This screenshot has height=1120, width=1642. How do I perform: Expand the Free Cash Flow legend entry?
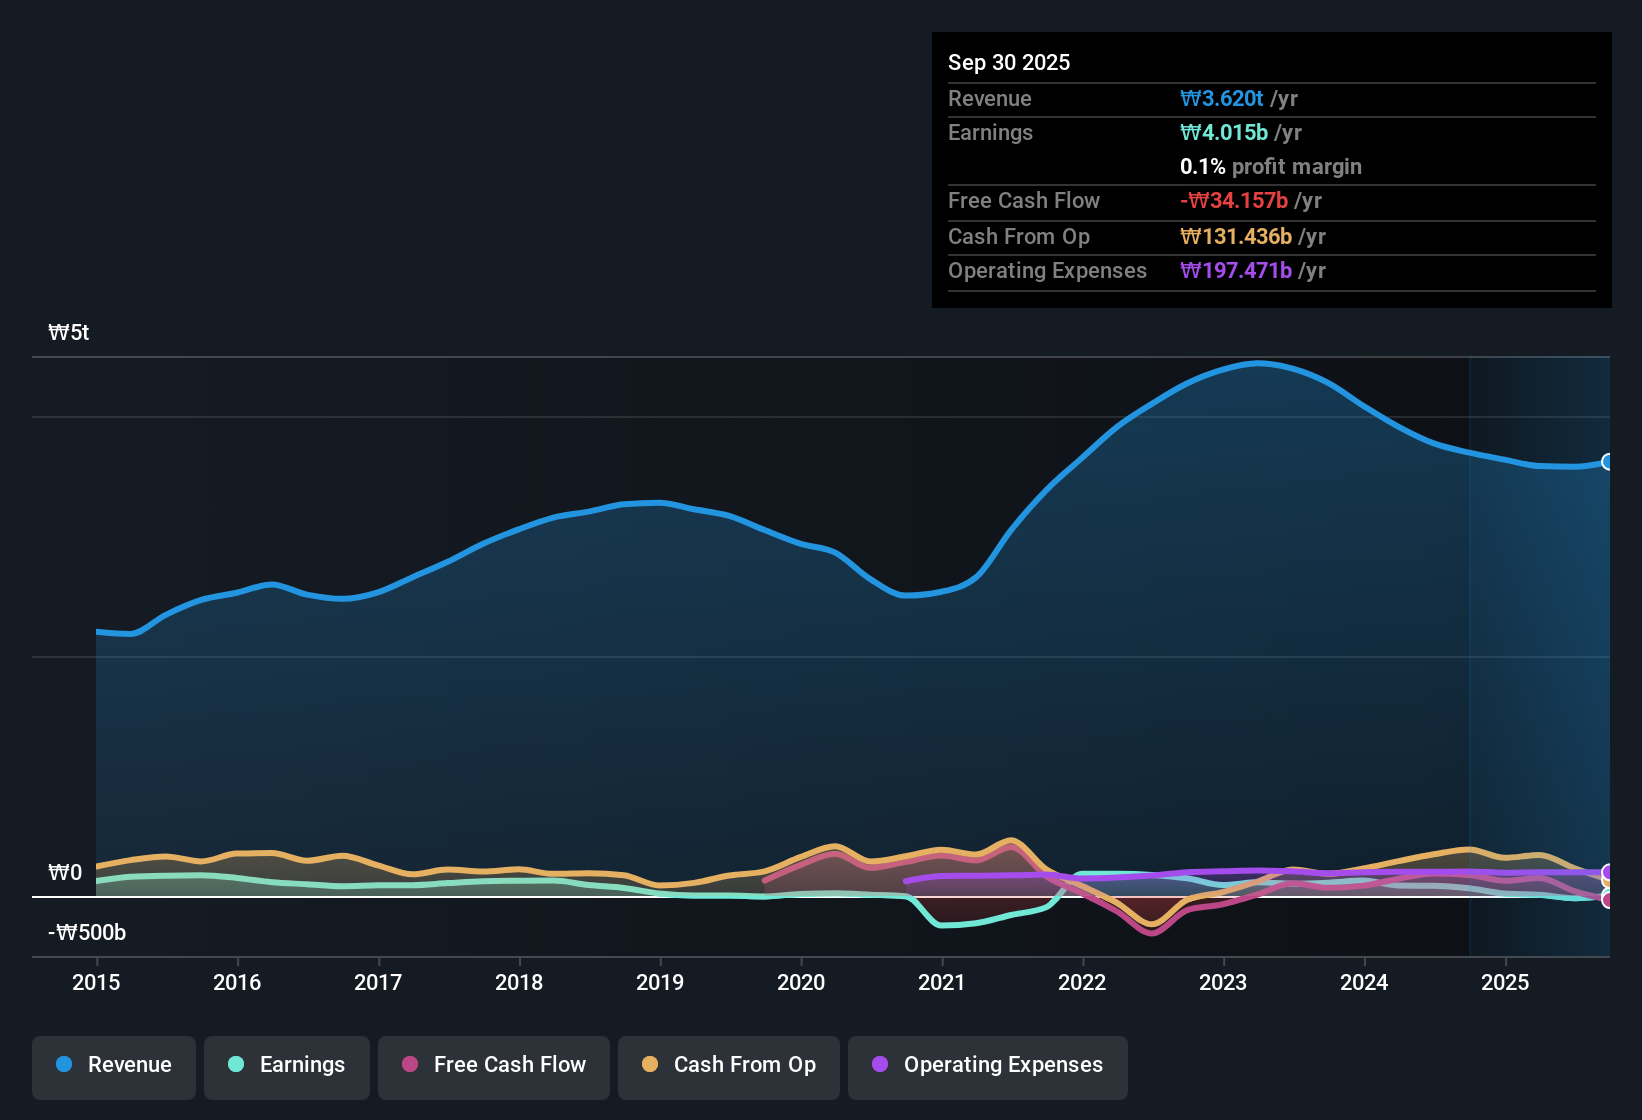(493, 1066)
